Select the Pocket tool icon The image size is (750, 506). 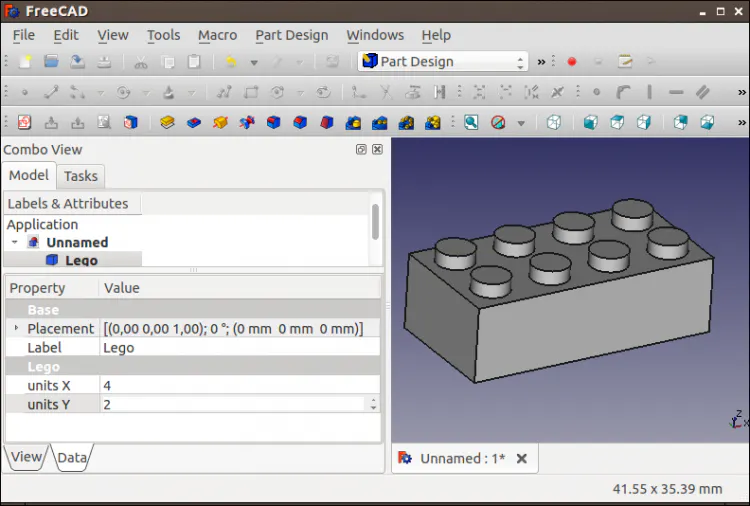coord(194,123)
